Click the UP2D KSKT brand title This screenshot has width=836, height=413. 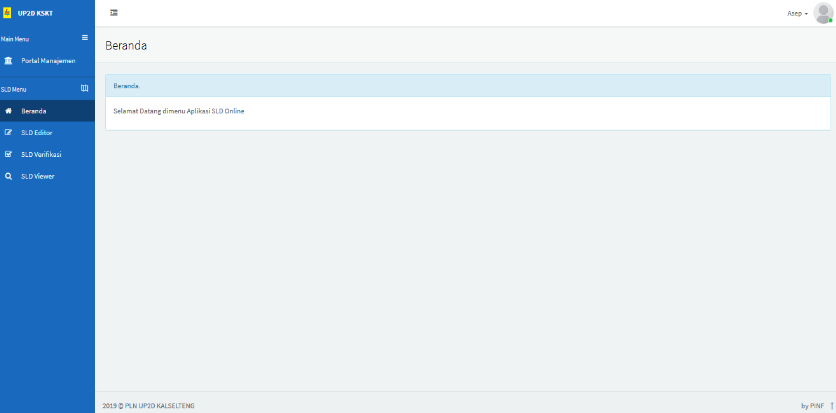tap(35, 13)
